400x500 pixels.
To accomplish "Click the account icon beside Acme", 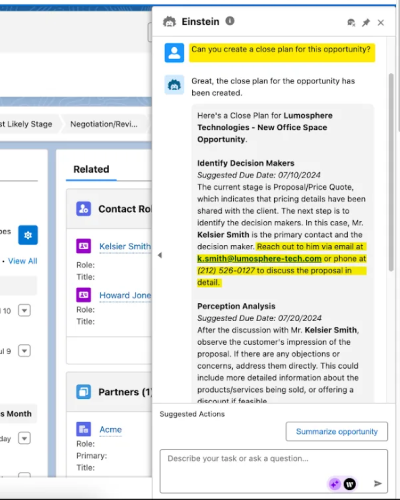I will click(x=83, y=429).
